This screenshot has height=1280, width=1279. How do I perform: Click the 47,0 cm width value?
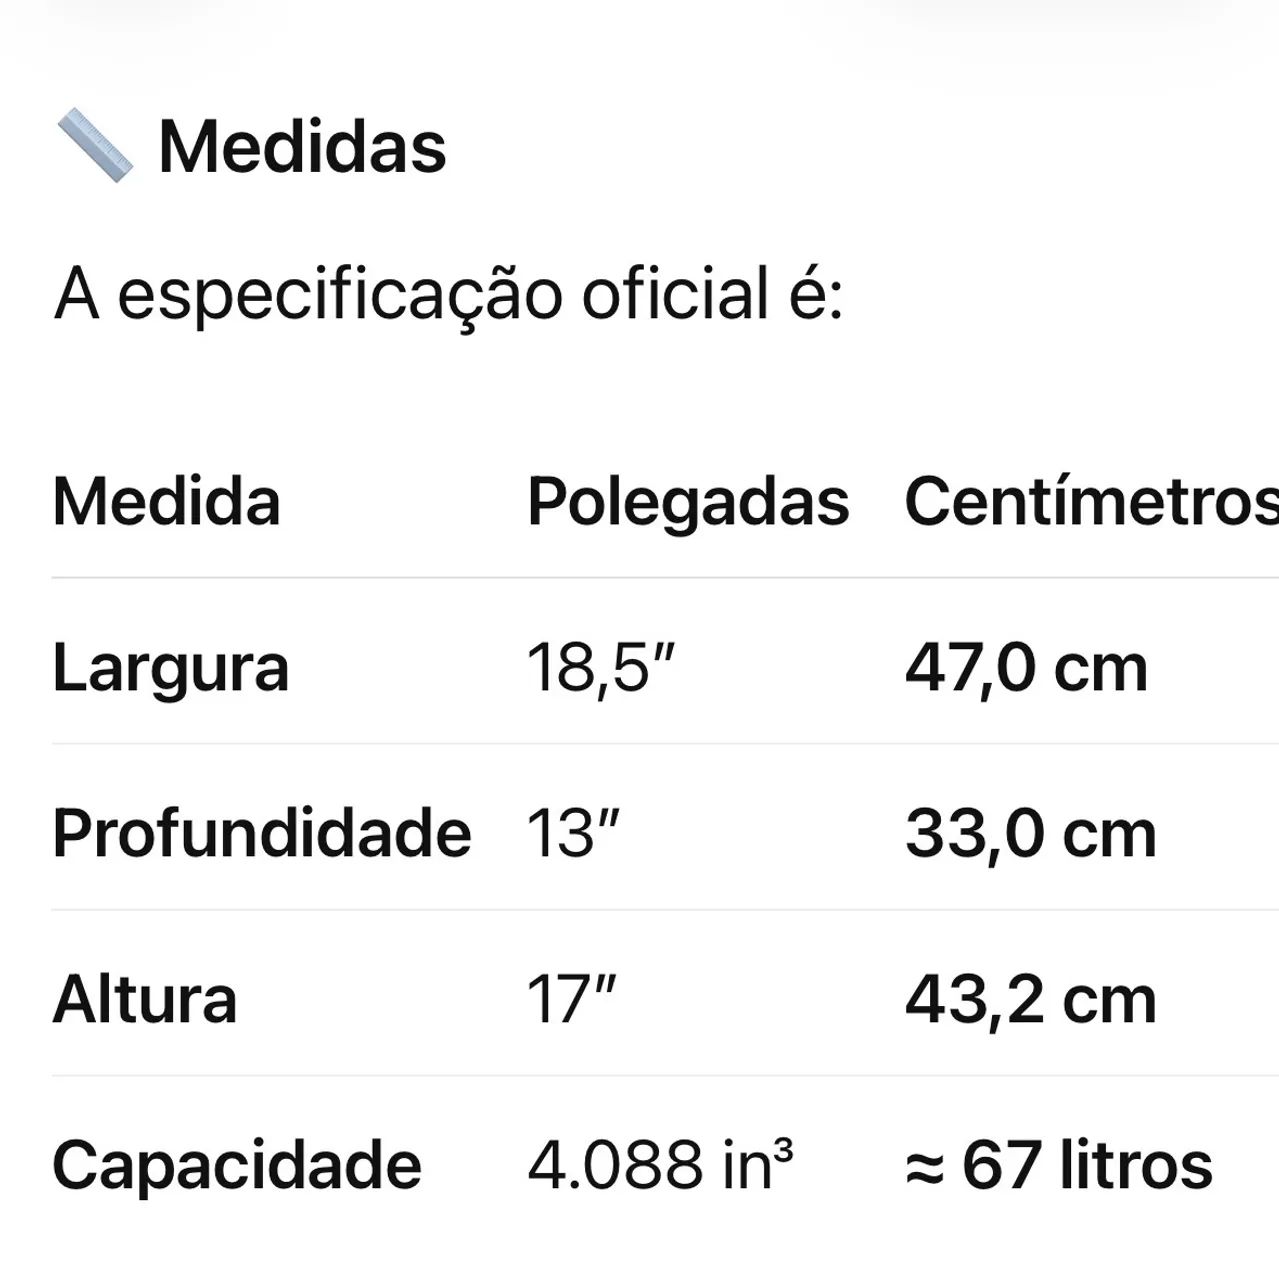(1026, 667)
